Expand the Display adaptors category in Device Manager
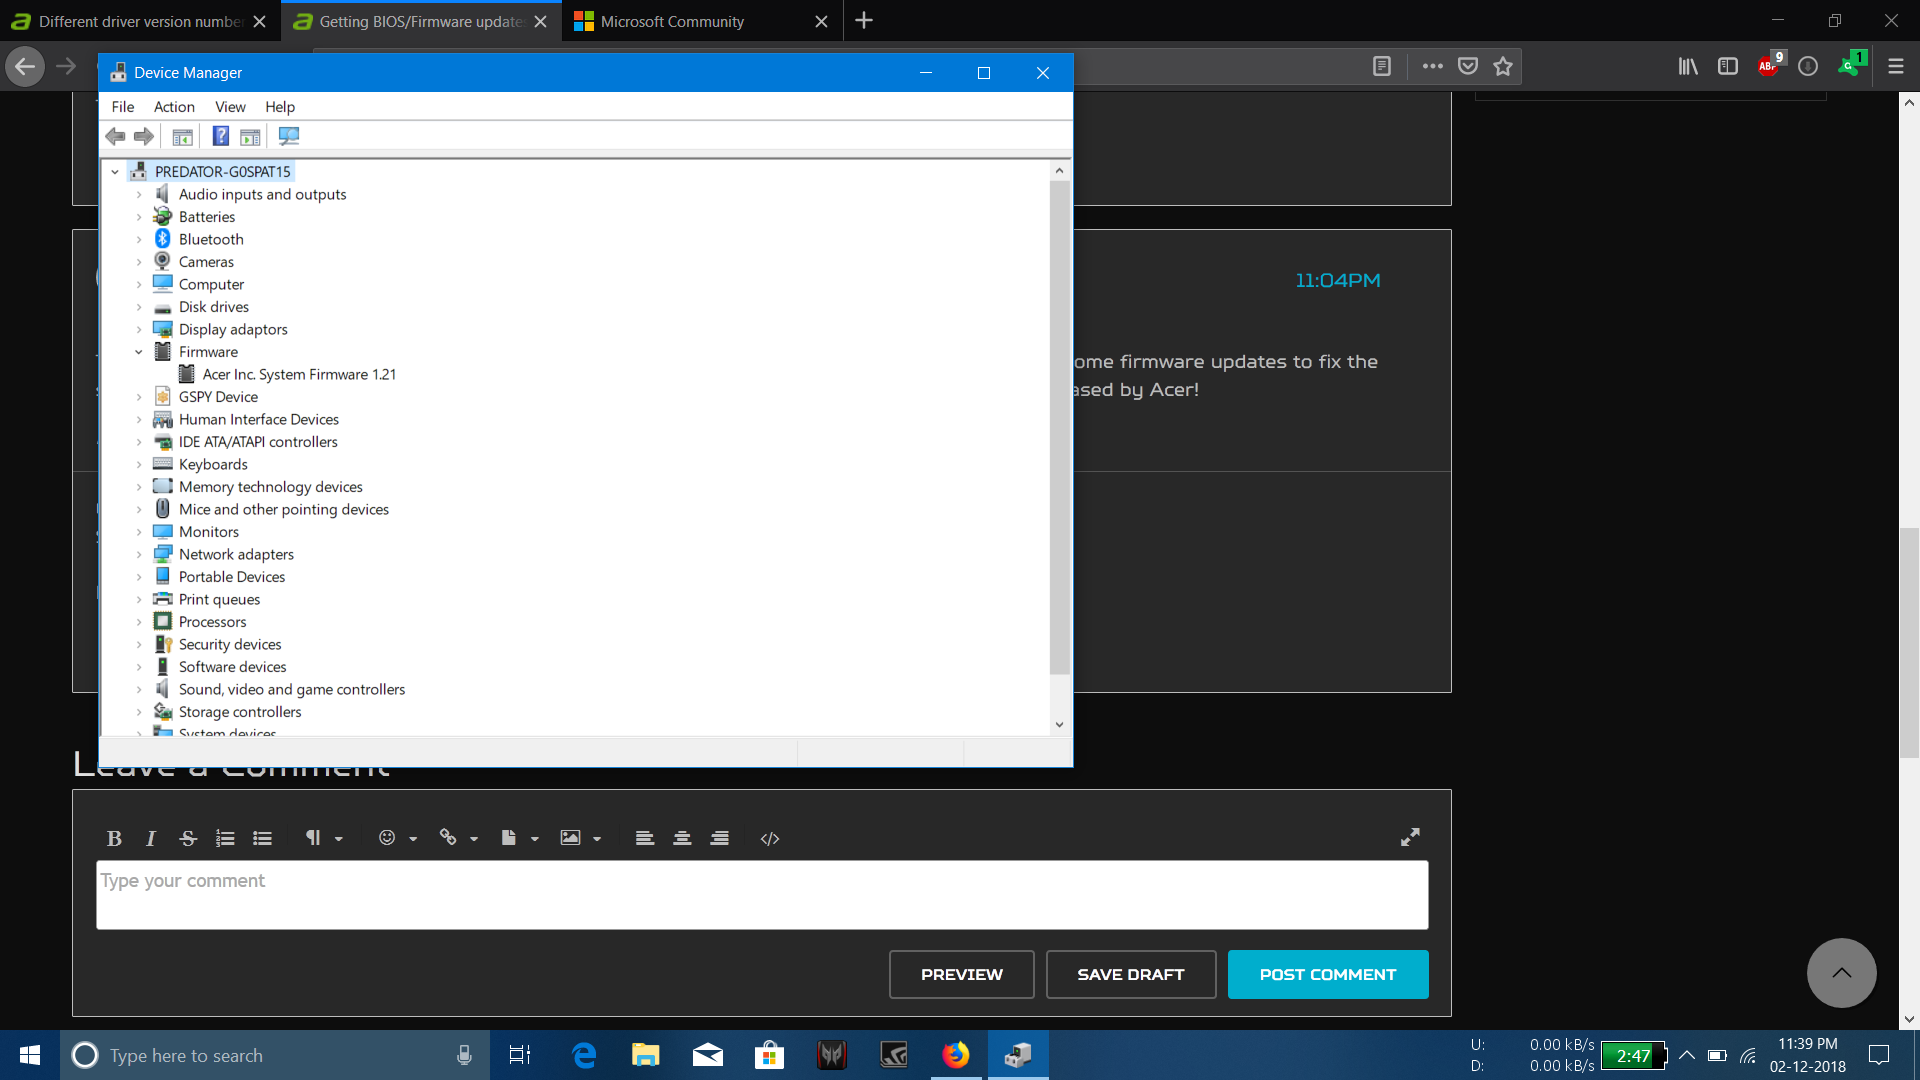1920x1080 pixels. (x=140, y=328)
